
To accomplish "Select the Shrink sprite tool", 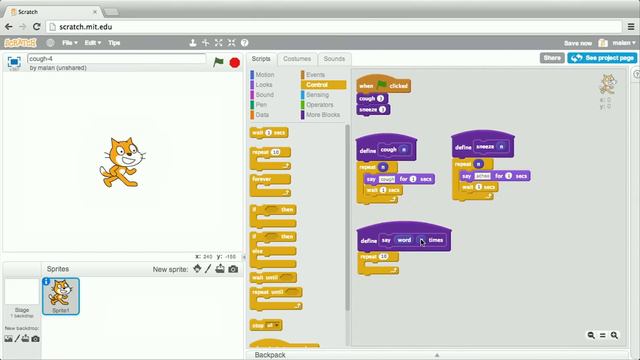I will pos(232,42).
